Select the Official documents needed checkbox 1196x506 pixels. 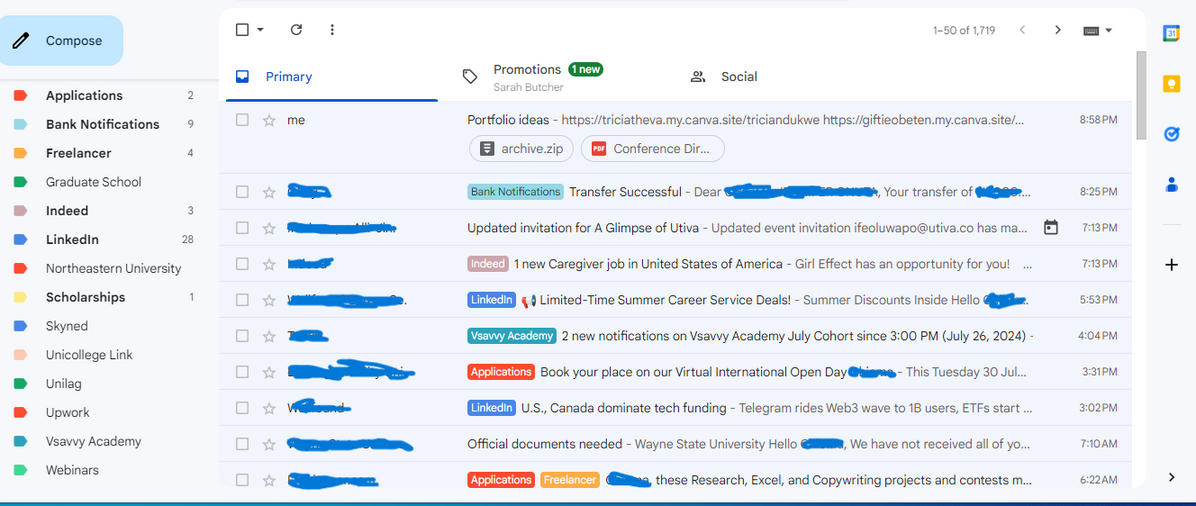tap(242, 443)
